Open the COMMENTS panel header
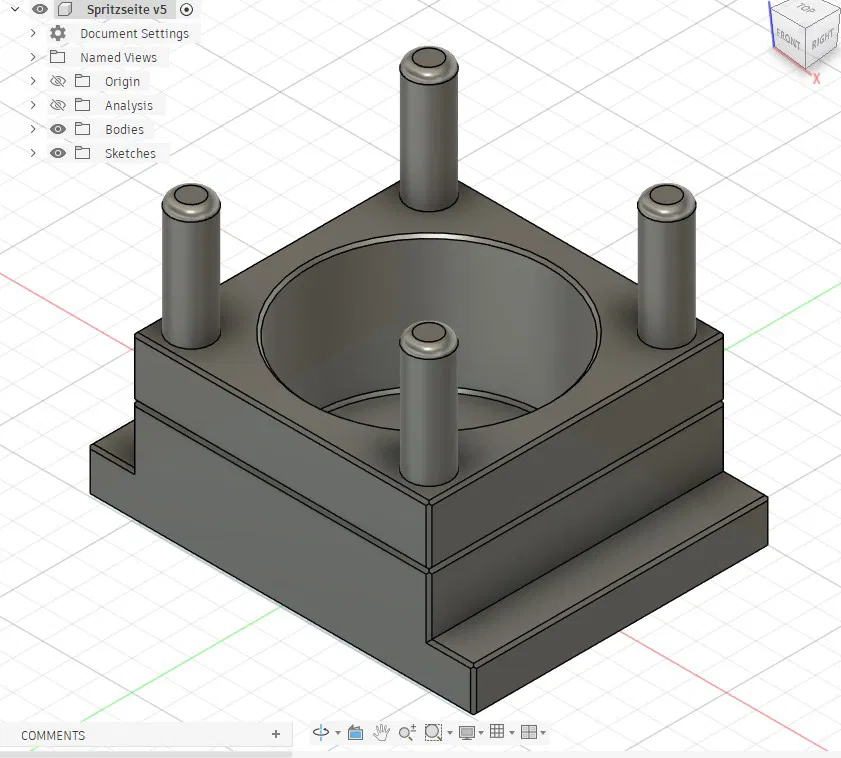The height and width of the screenshot is (758, 841). click(53, 735)
